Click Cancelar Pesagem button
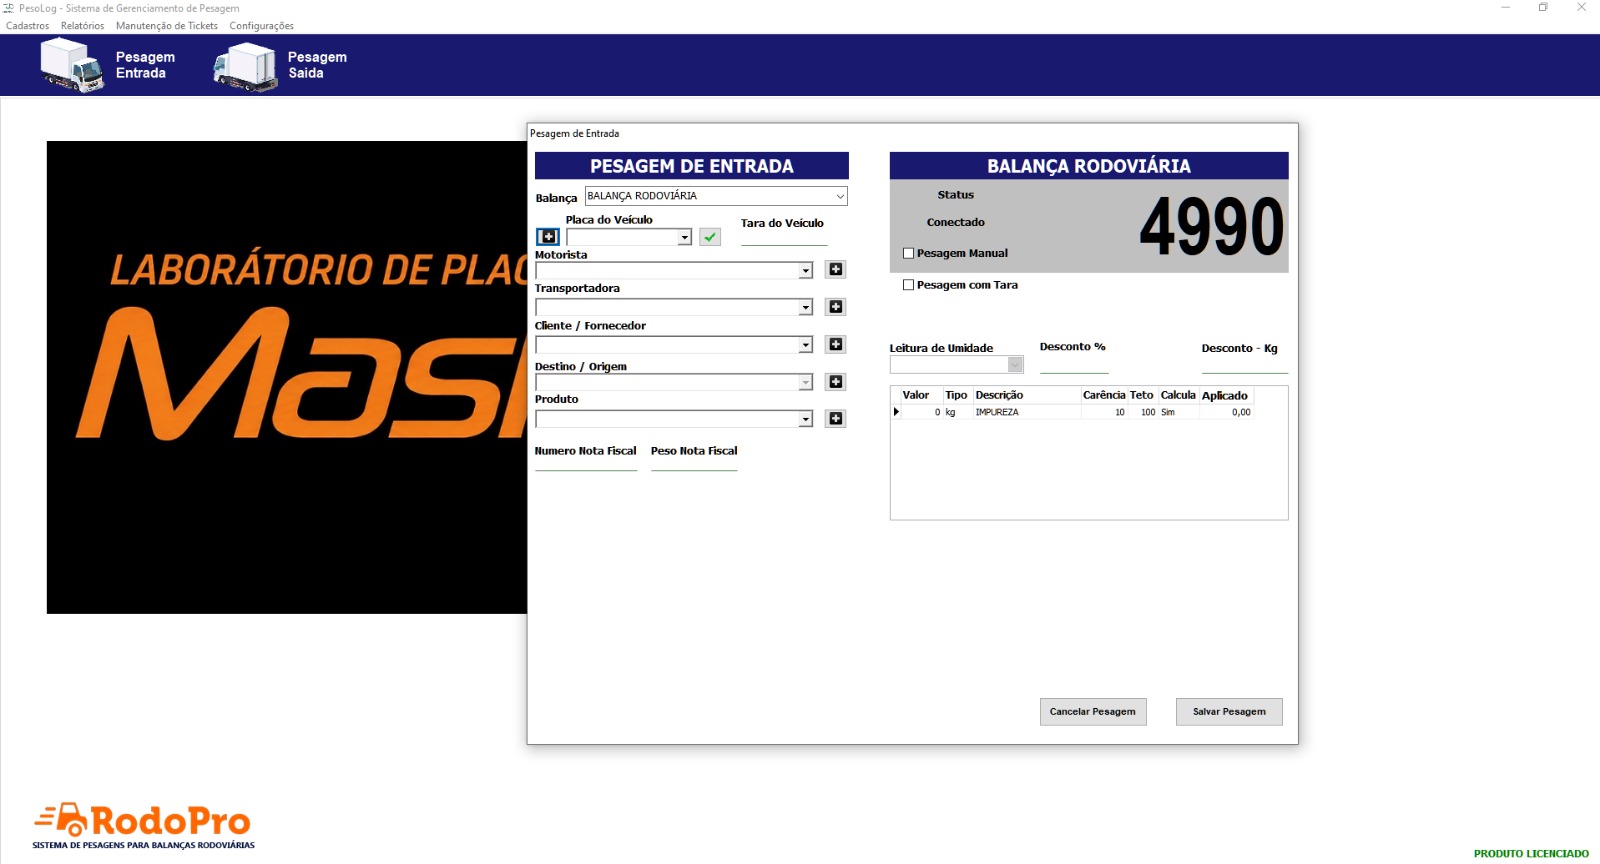The height and width of the screenshot is (864, 1600). 1093,712
